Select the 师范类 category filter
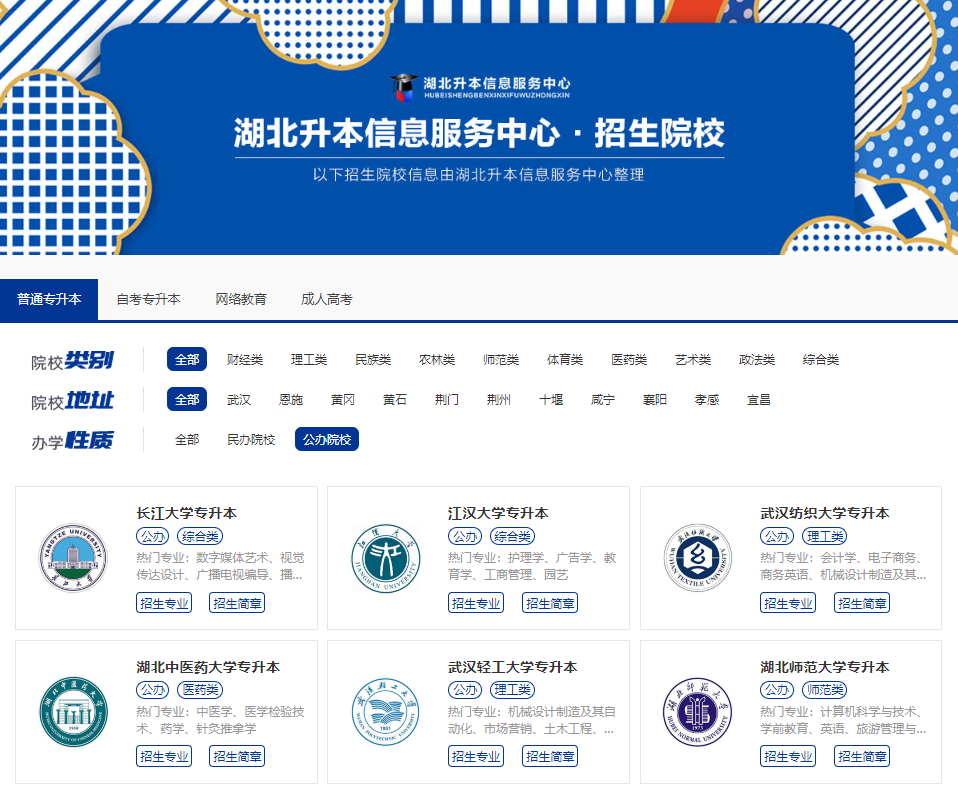Image resolution: width=958 pixels, height=790 pixels. [501, 360]
